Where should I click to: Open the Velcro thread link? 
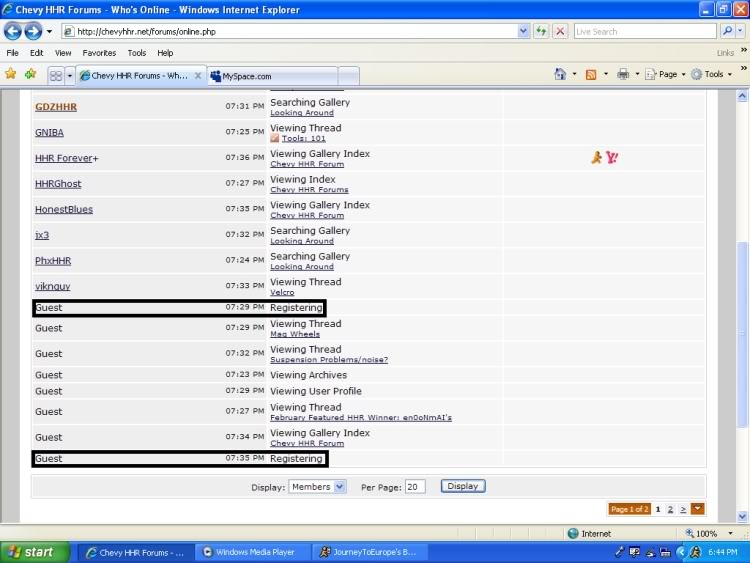click(x=282, y=292)
